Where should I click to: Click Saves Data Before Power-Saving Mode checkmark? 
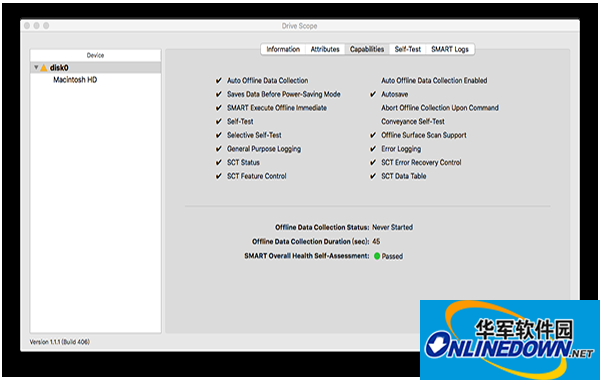coord(218,94)
